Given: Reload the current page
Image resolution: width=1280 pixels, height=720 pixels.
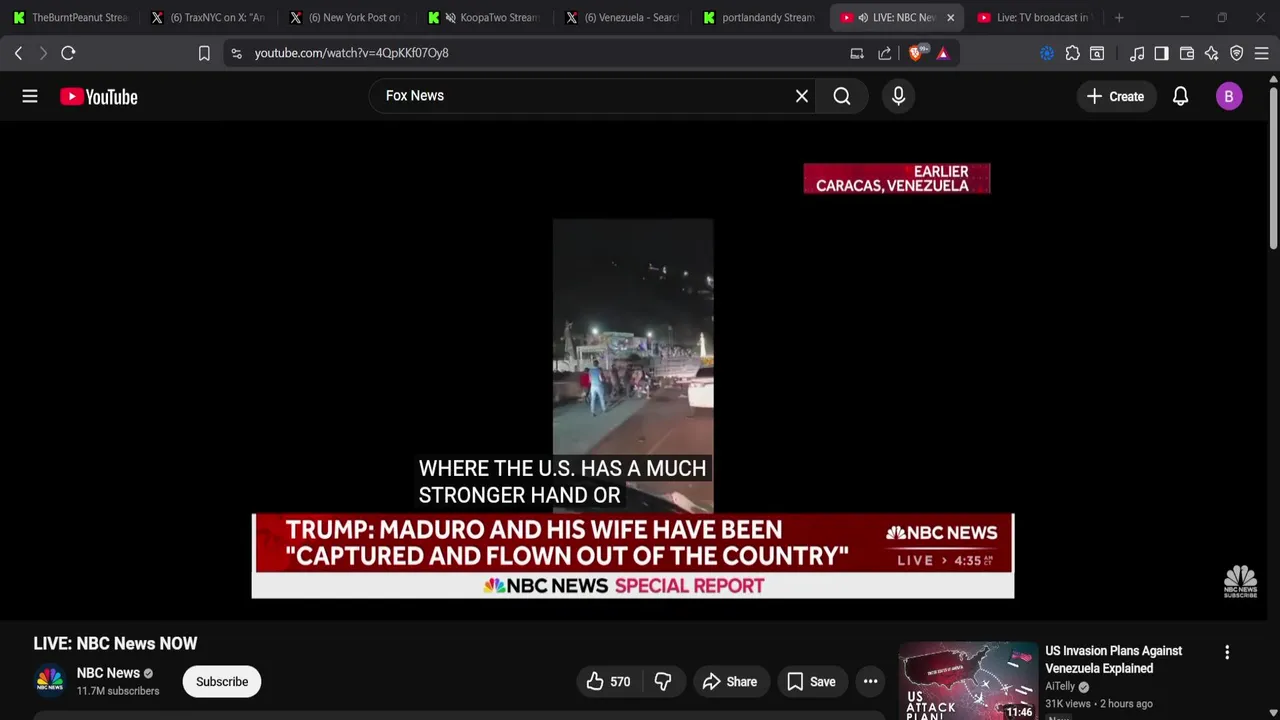Looking at the screenshot, I should (68, 53).
